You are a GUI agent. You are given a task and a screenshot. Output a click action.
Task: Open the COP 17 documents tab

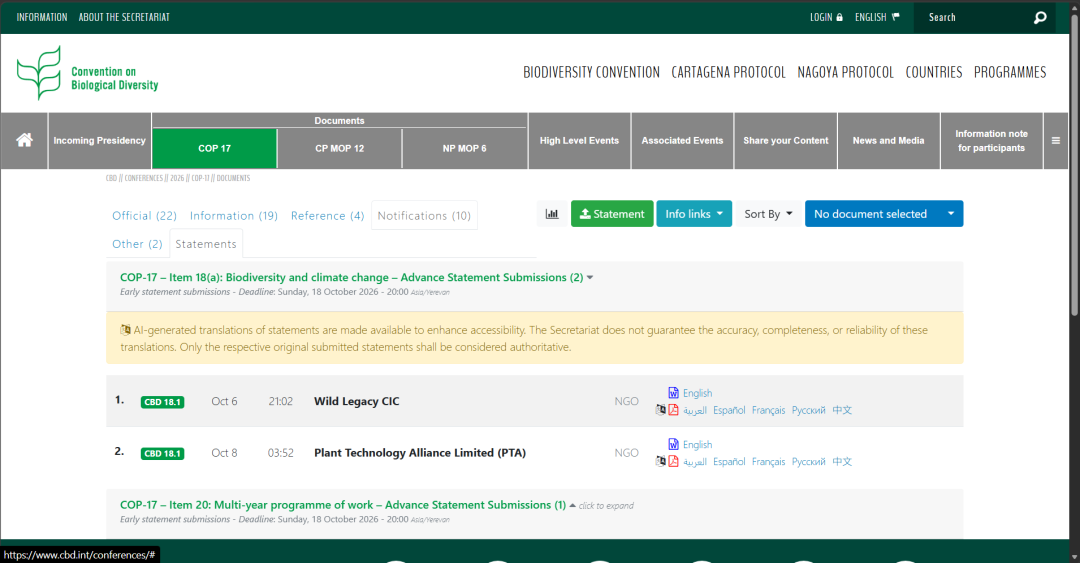pos(214,148)
